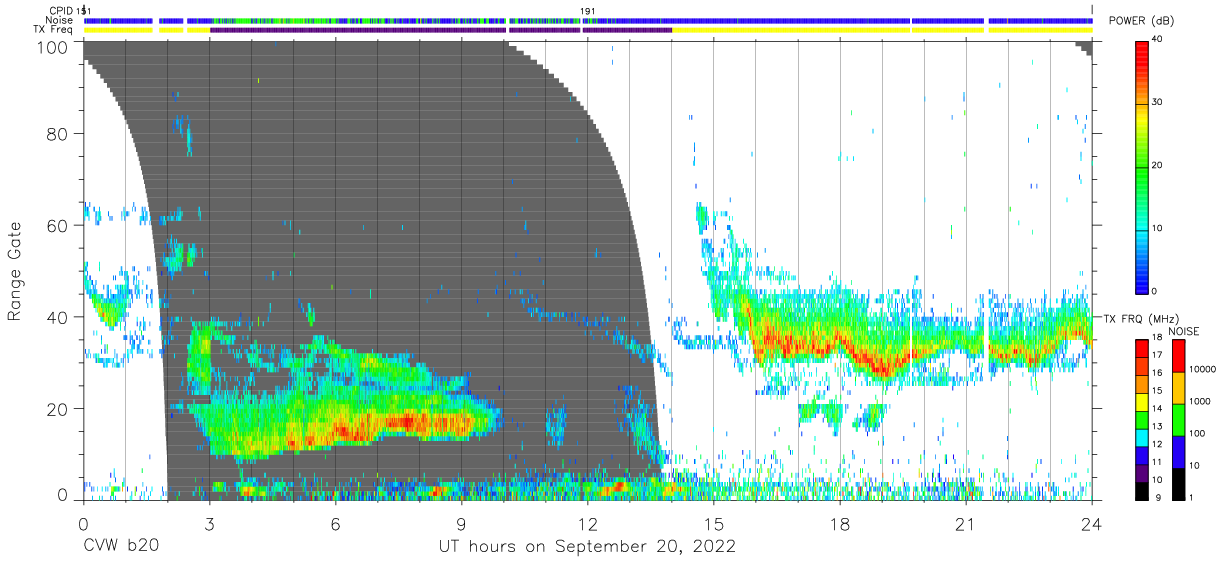Click the 'Range Gate' y-axis title
The height and width of the screenshot is (567, 1228).
pos(16,271)
